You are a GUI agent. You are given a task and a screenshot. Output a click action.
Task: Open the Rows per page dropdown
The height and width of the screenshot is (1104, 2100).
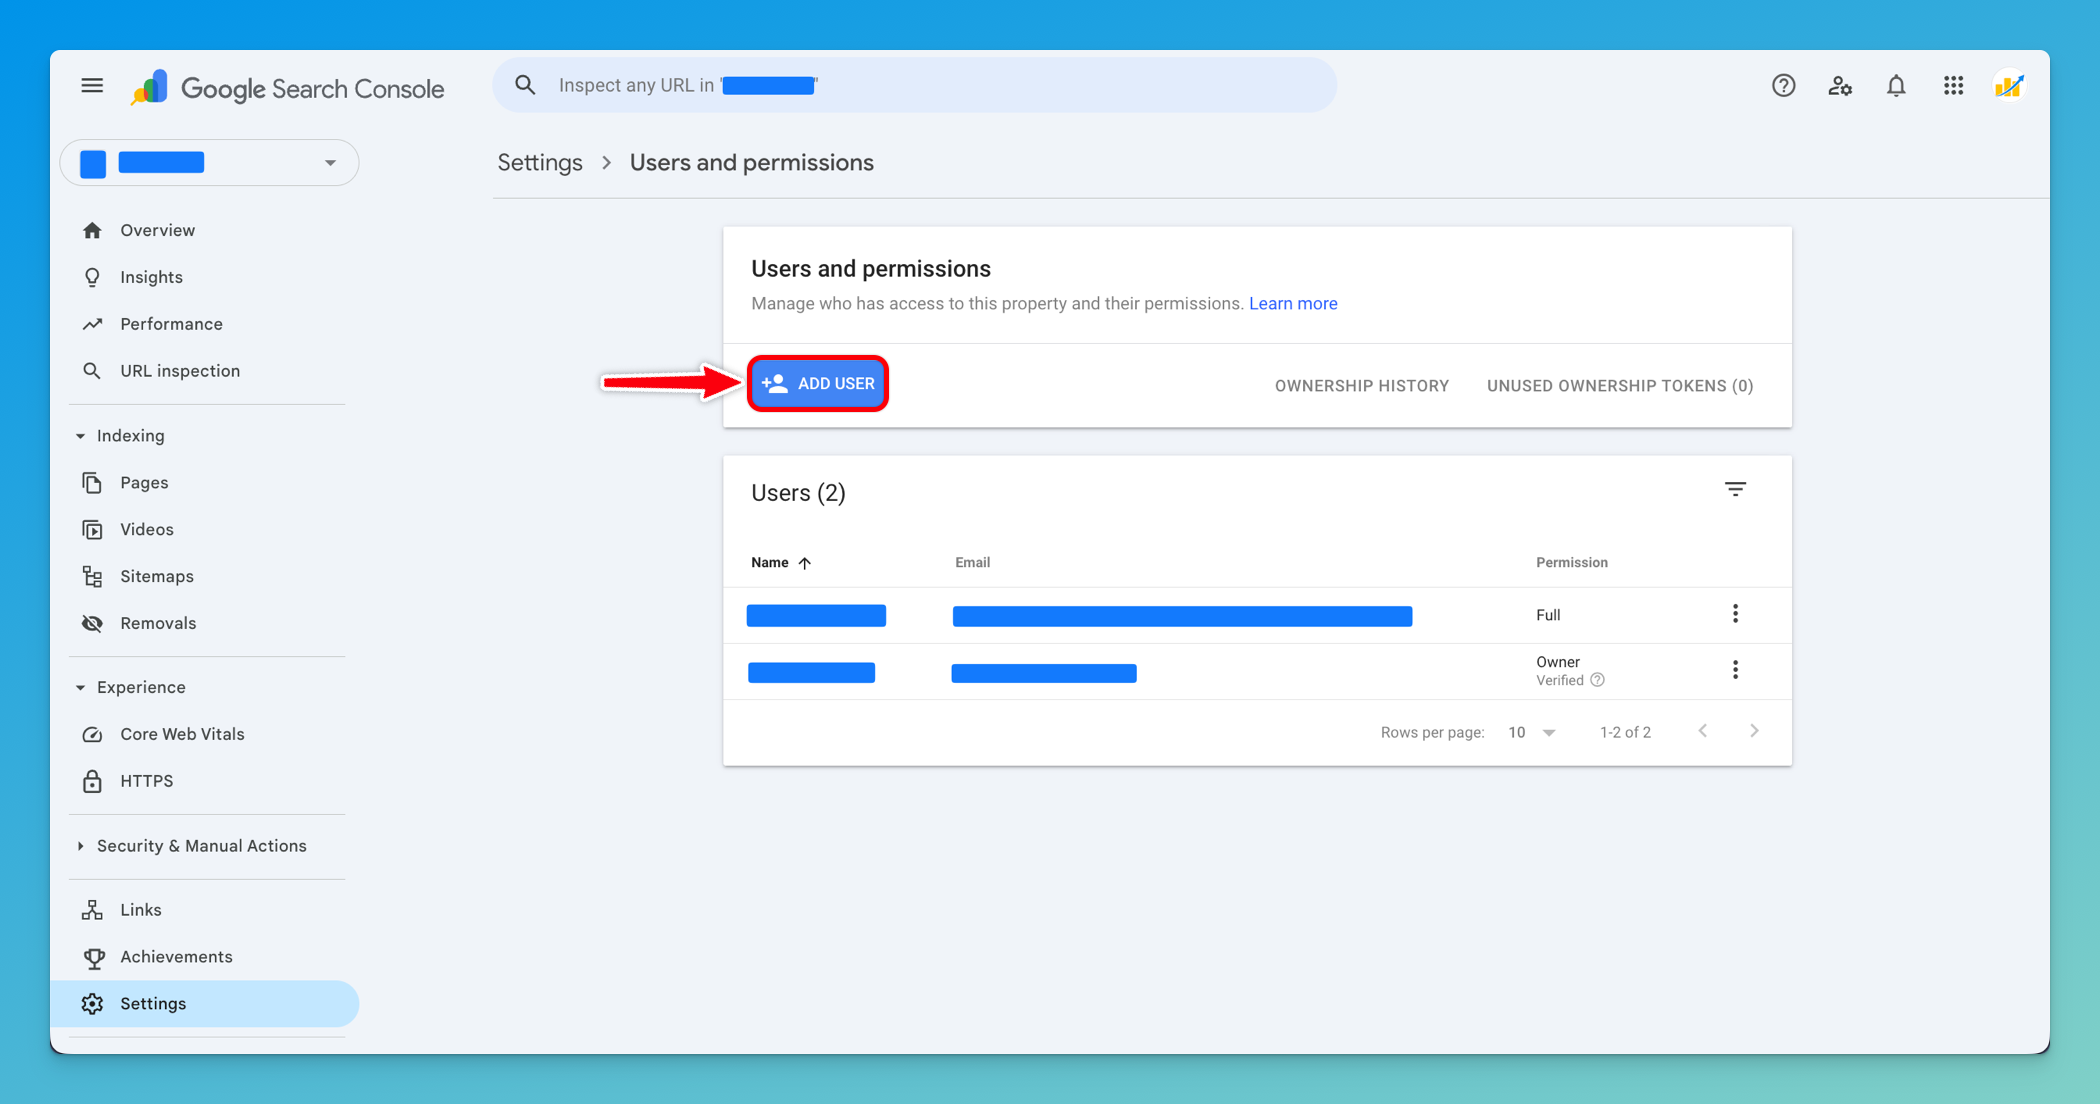1530,732
